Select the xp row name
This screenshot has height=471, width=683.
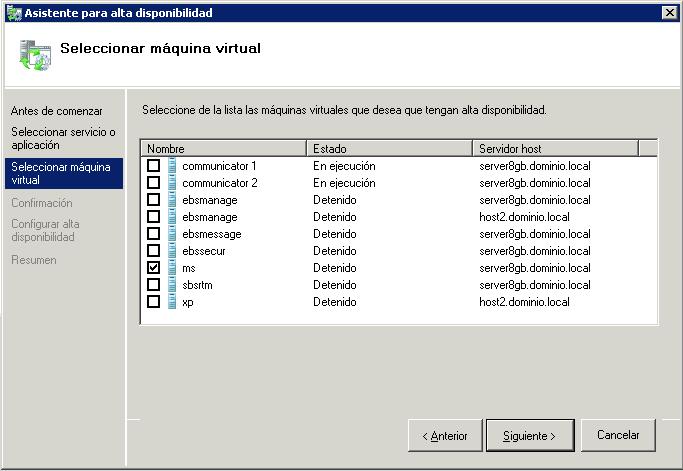pyautogui.click(x=188, y=302)
